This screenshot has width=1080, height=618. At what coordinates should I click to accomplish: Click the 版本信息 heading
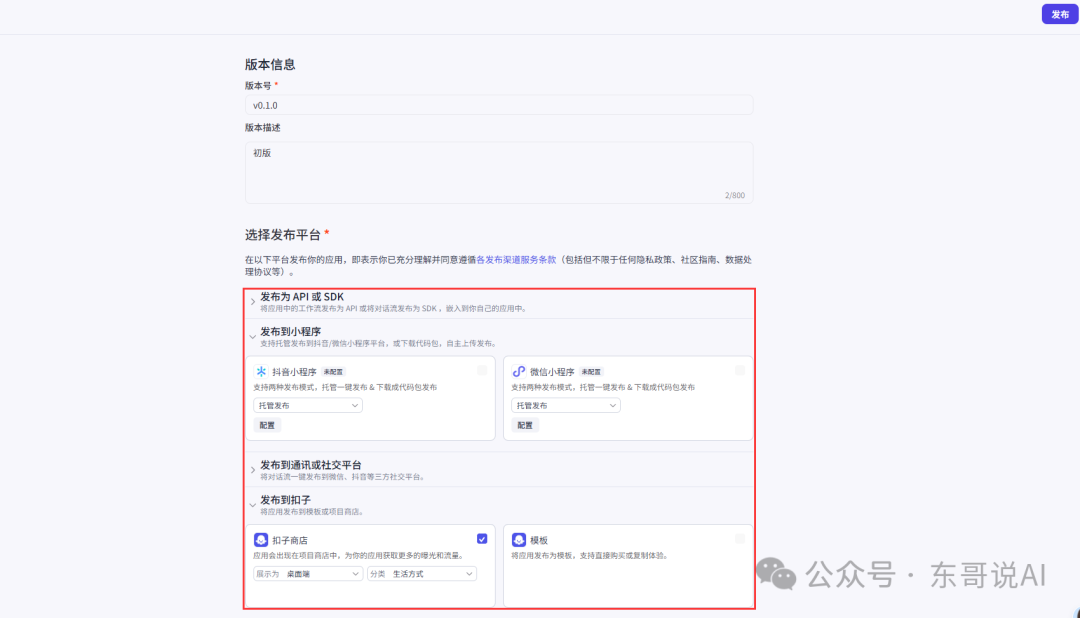[270, 64]
